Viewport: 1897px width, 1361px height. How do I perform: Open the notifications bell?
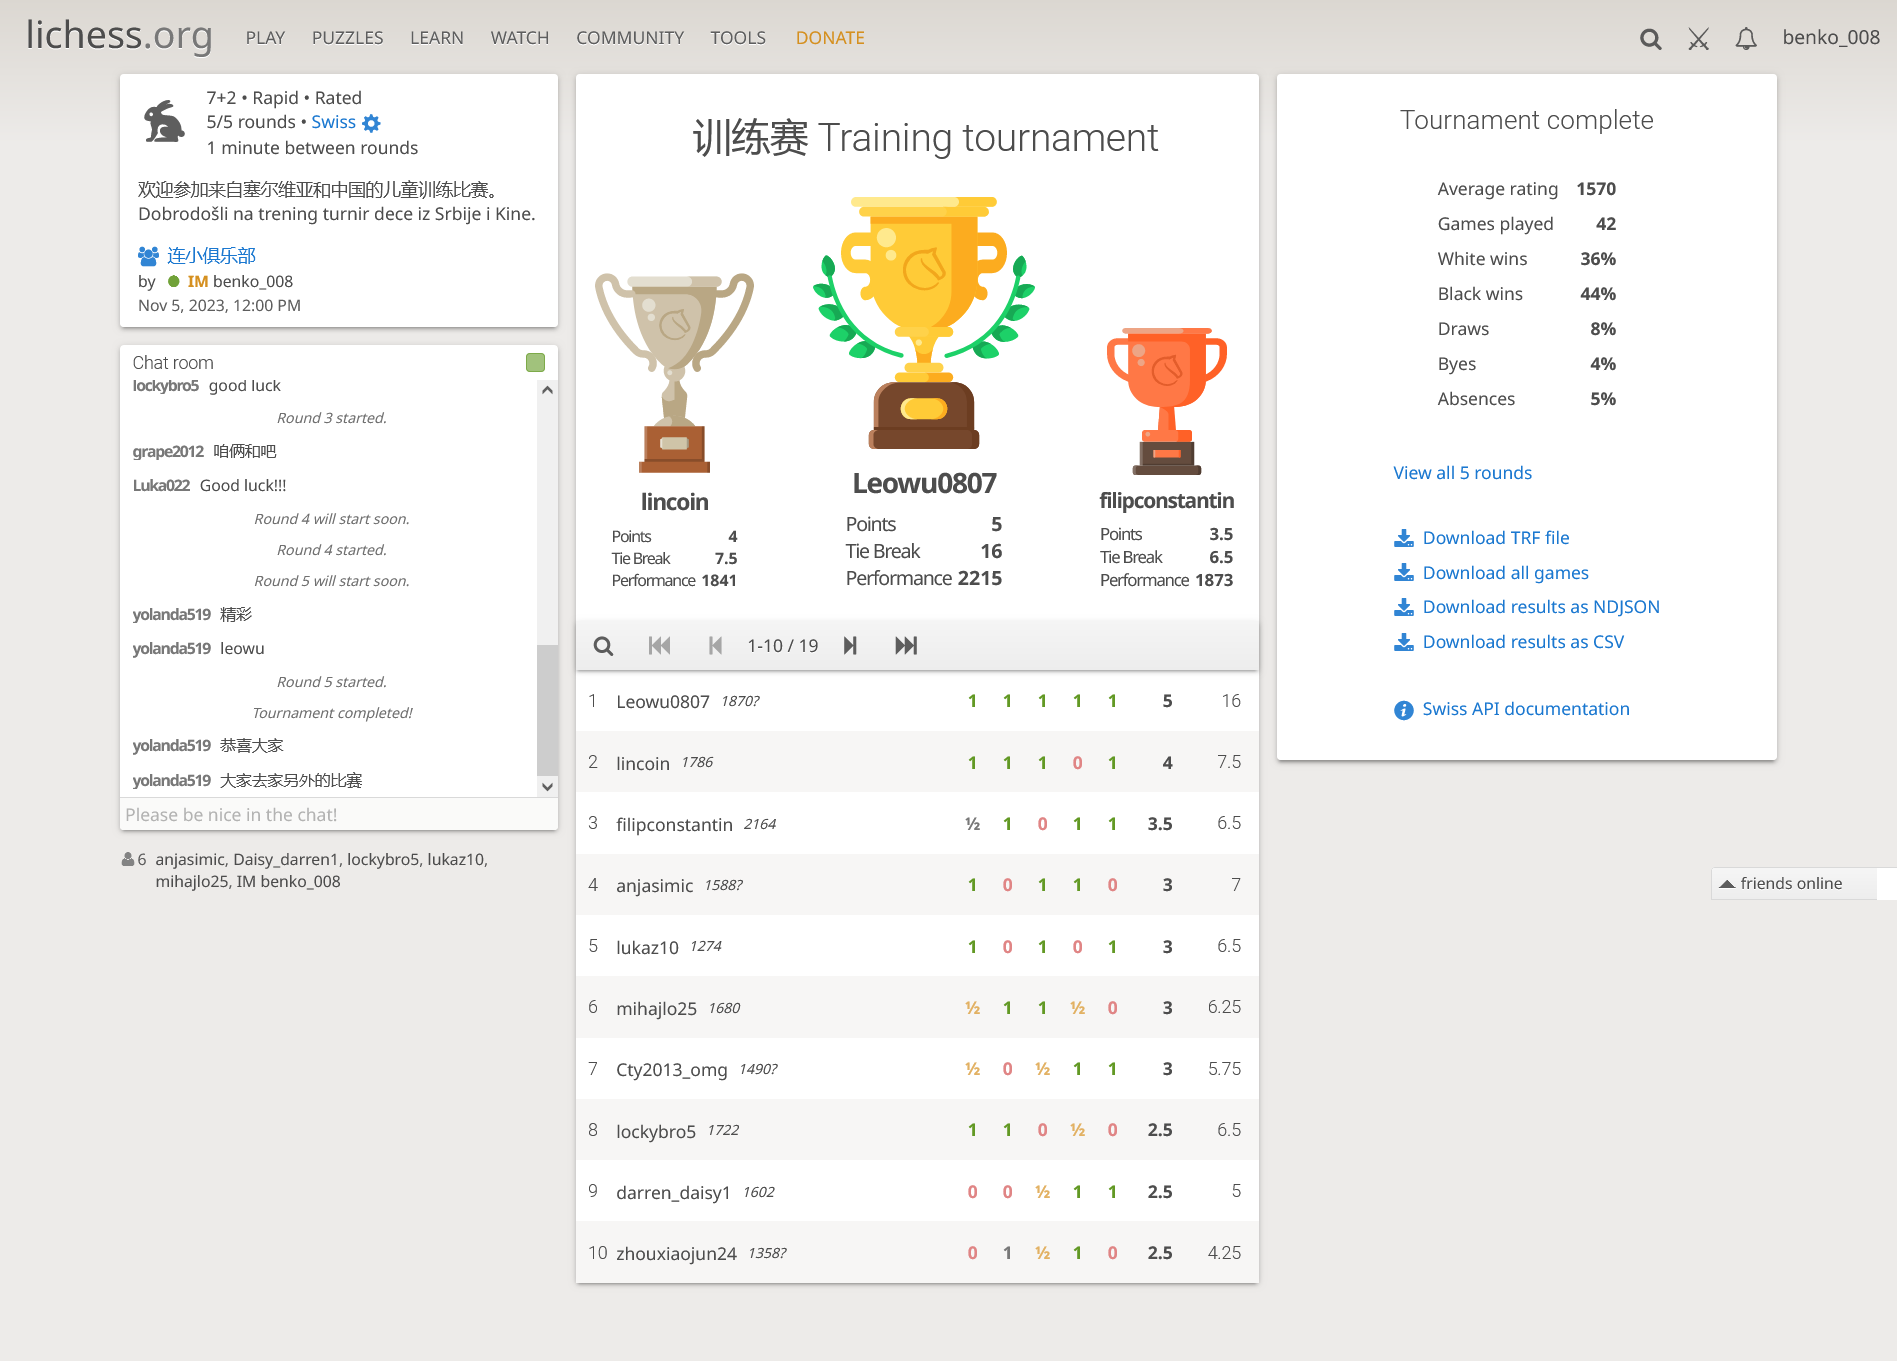point(1746,39)
